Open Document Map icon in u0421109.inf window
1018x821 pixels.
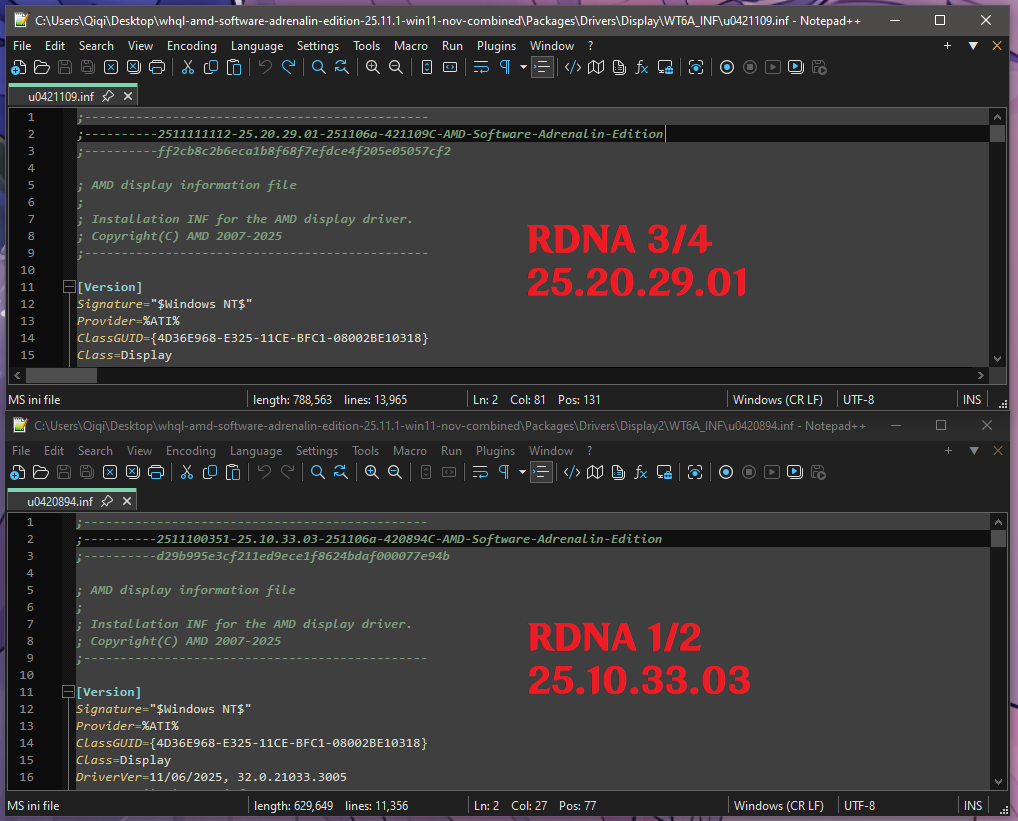click(596, 67)
